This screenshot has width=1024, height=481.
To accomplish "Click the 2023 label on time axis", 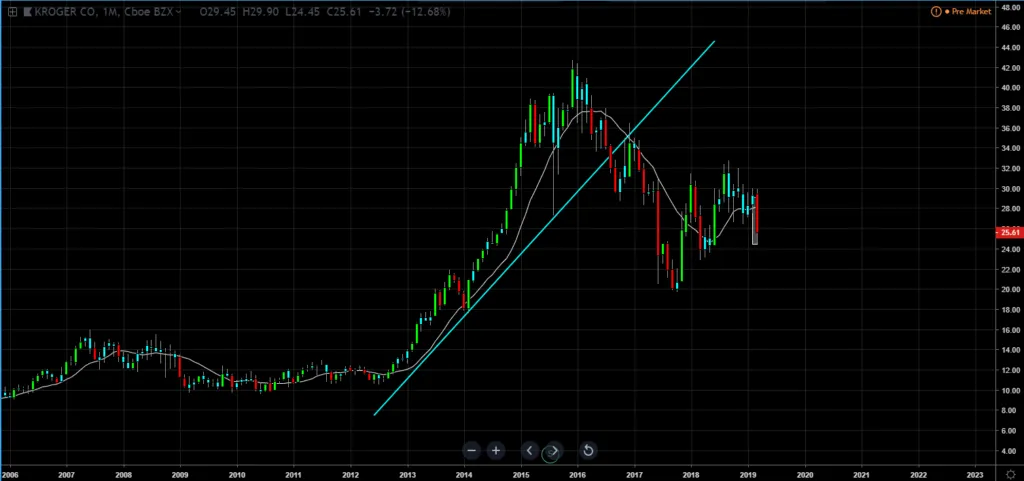I will 975,475.
